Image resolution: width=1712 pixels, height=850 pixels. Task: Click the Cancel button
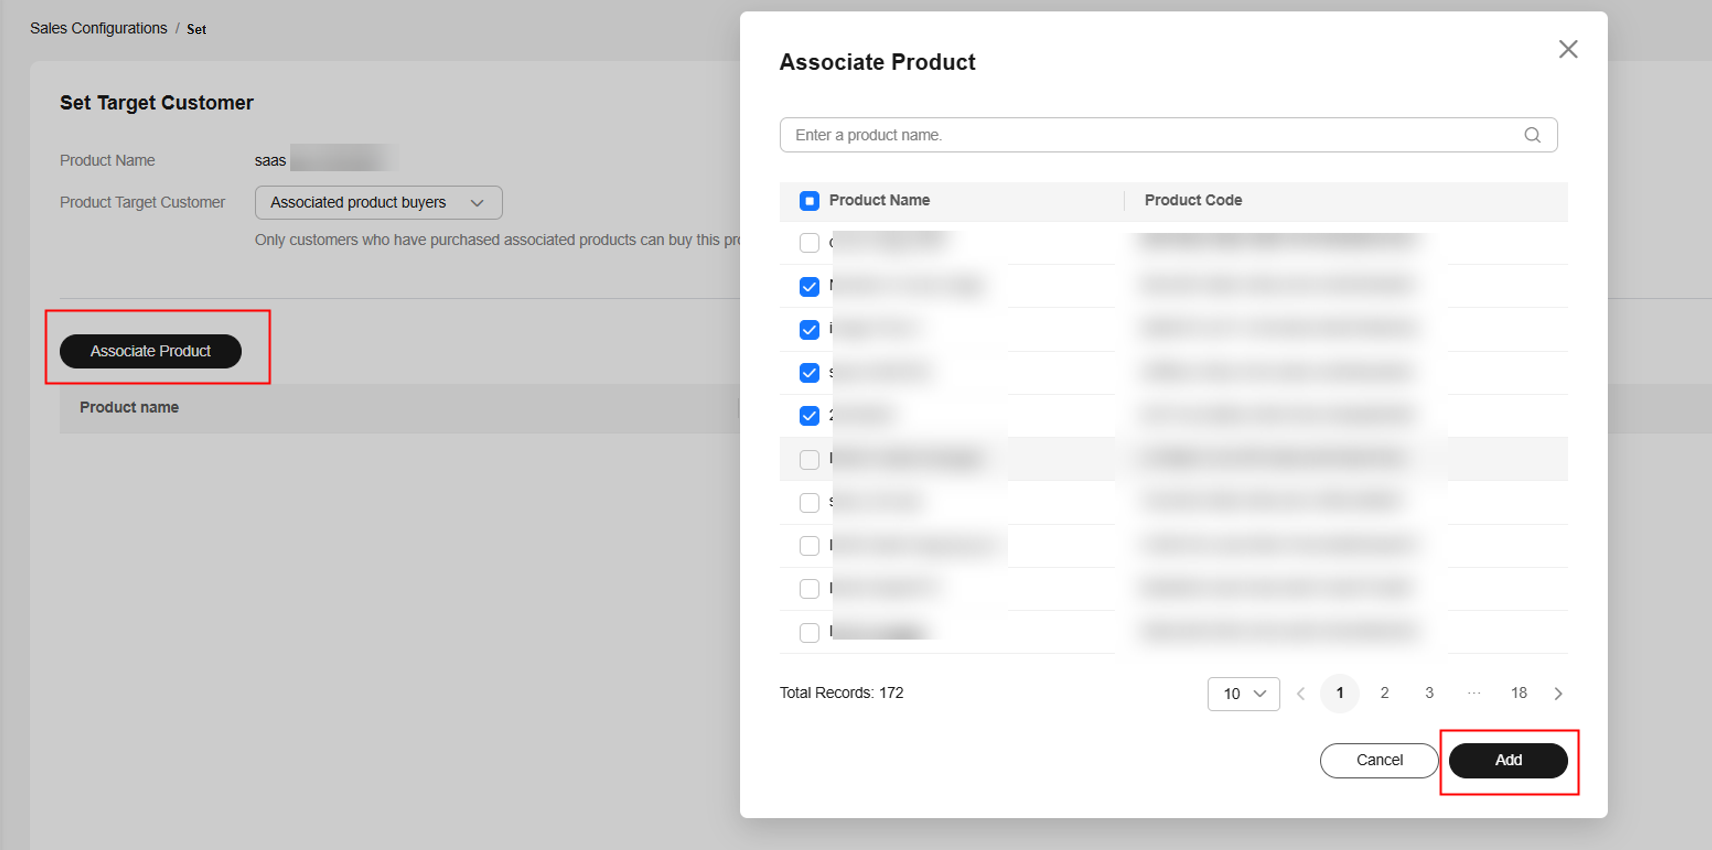click(x=1378, y=760)
